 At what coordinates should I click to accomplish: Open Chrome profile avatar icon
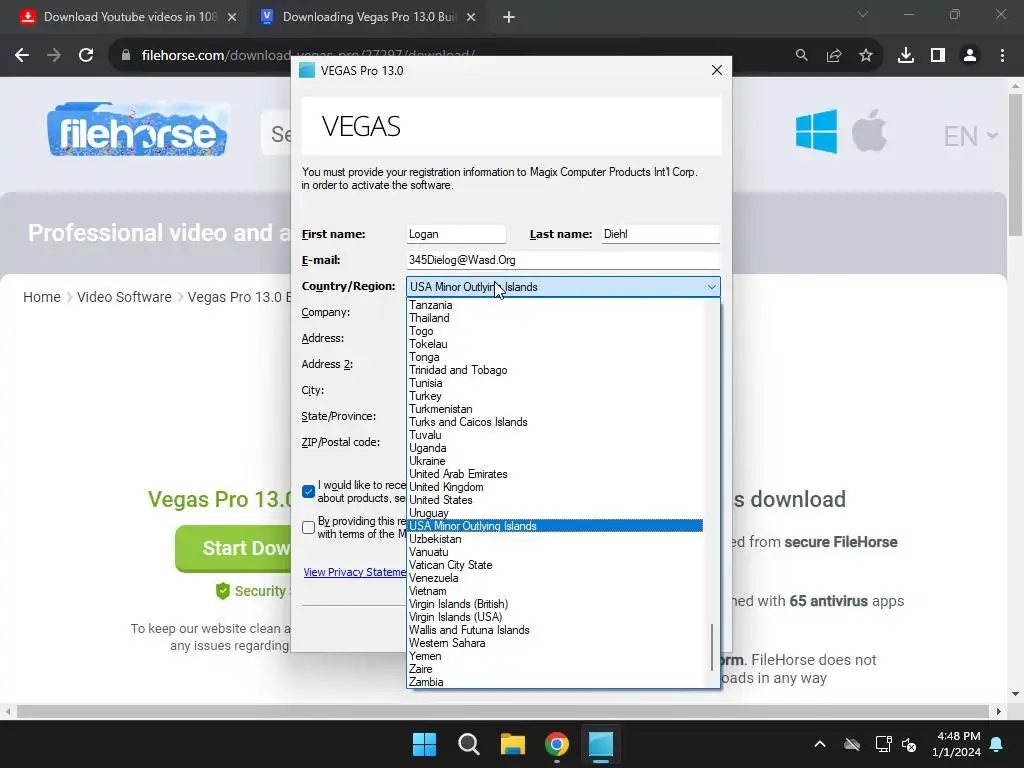pos(970,56)
